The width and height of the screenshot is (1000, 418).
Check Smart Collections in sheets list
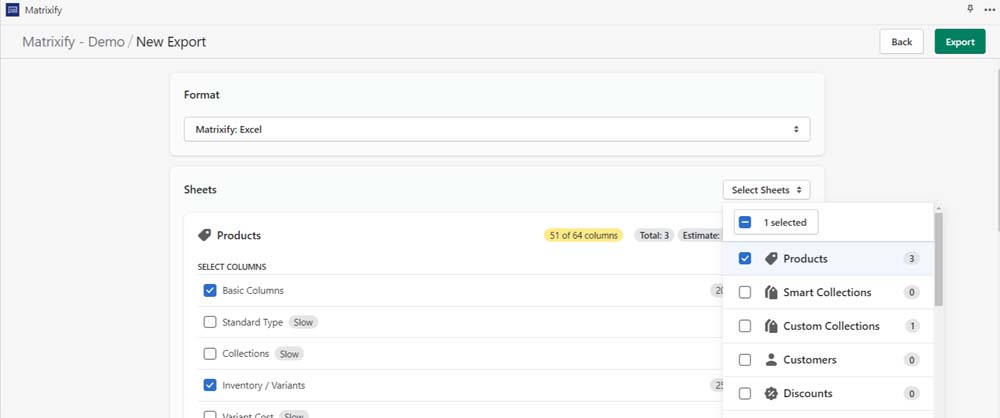pyautogui.click(x=745, y=292)
